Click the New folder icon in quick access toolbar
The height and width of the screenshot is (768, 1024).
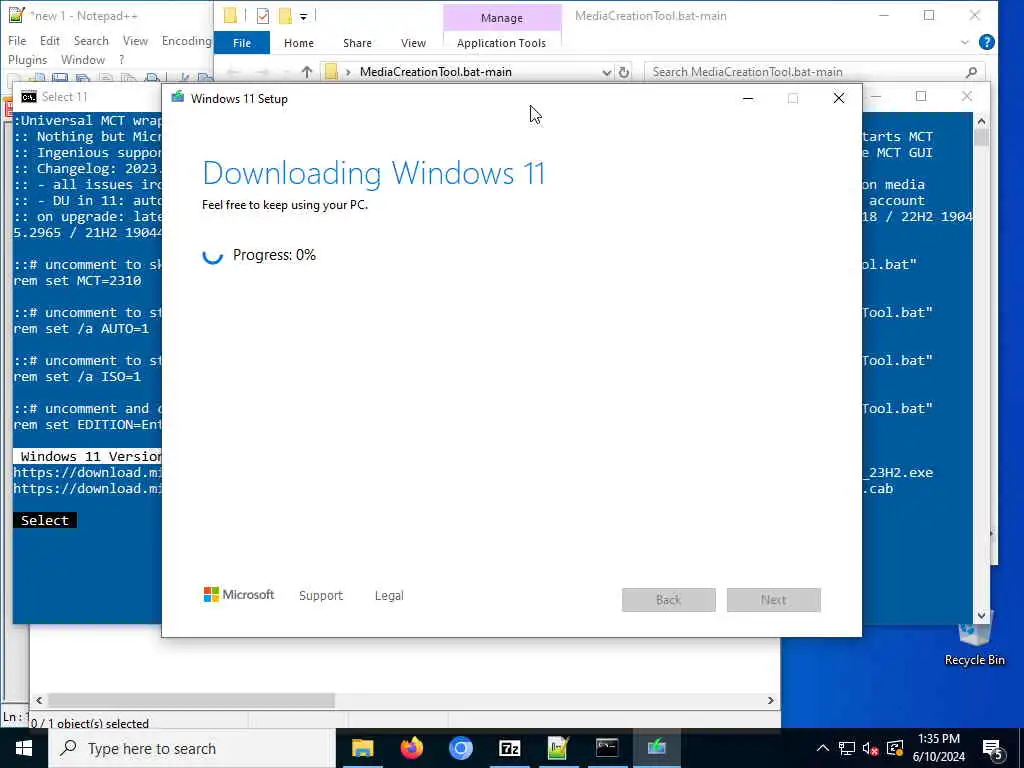[285, 16]
